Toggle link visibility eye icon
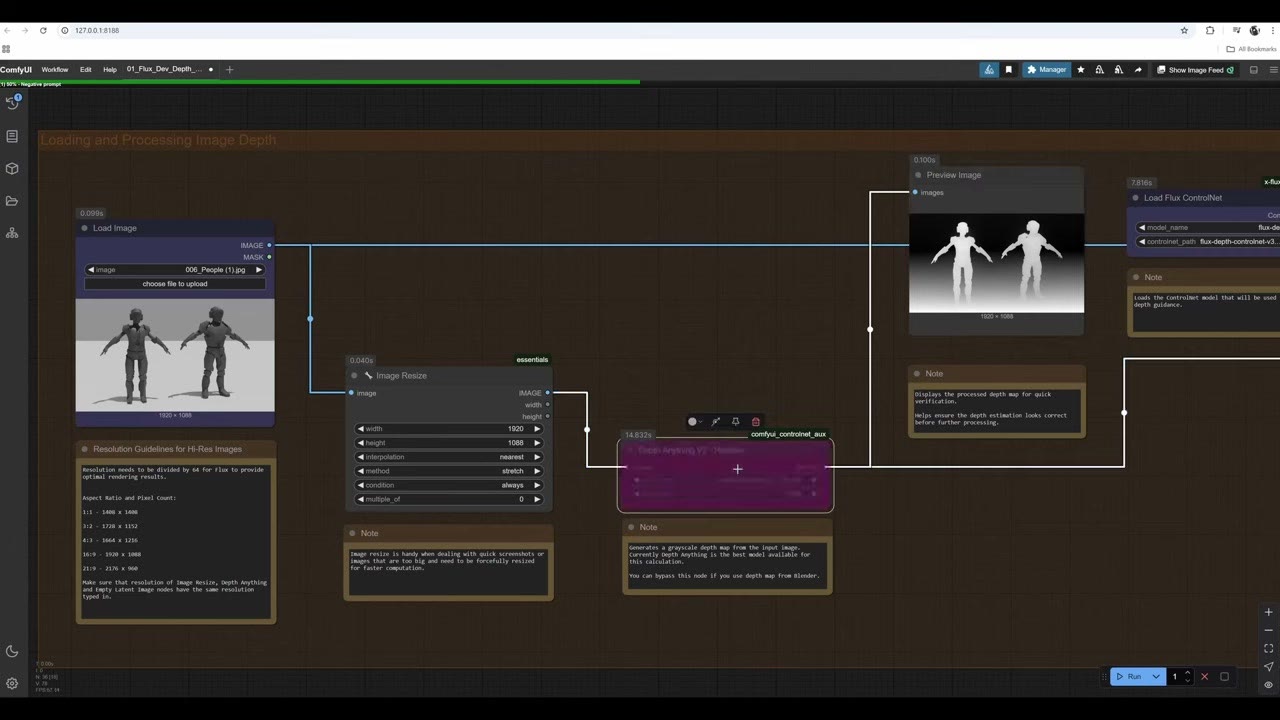 1268,685
